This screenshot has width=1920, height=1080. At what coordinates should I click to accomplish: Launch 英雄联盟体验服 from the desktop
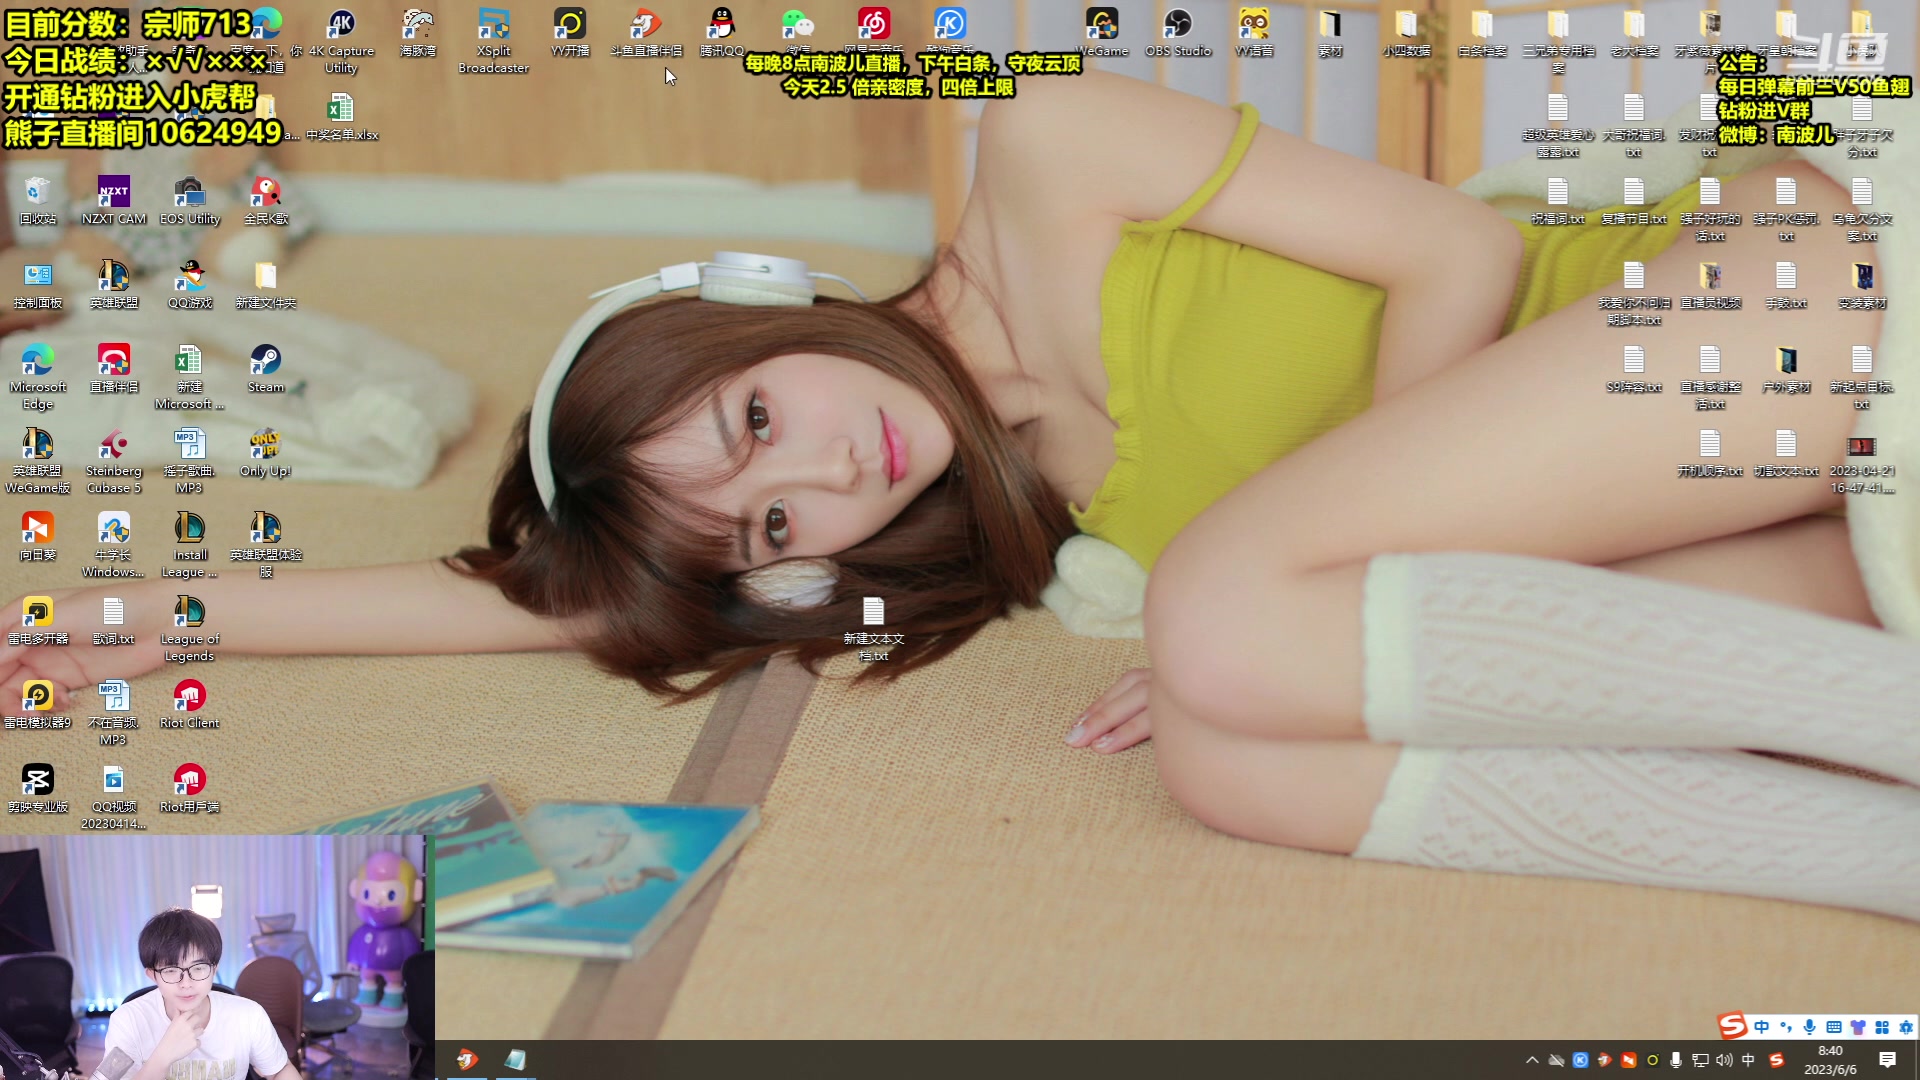[x=266, y=545]
